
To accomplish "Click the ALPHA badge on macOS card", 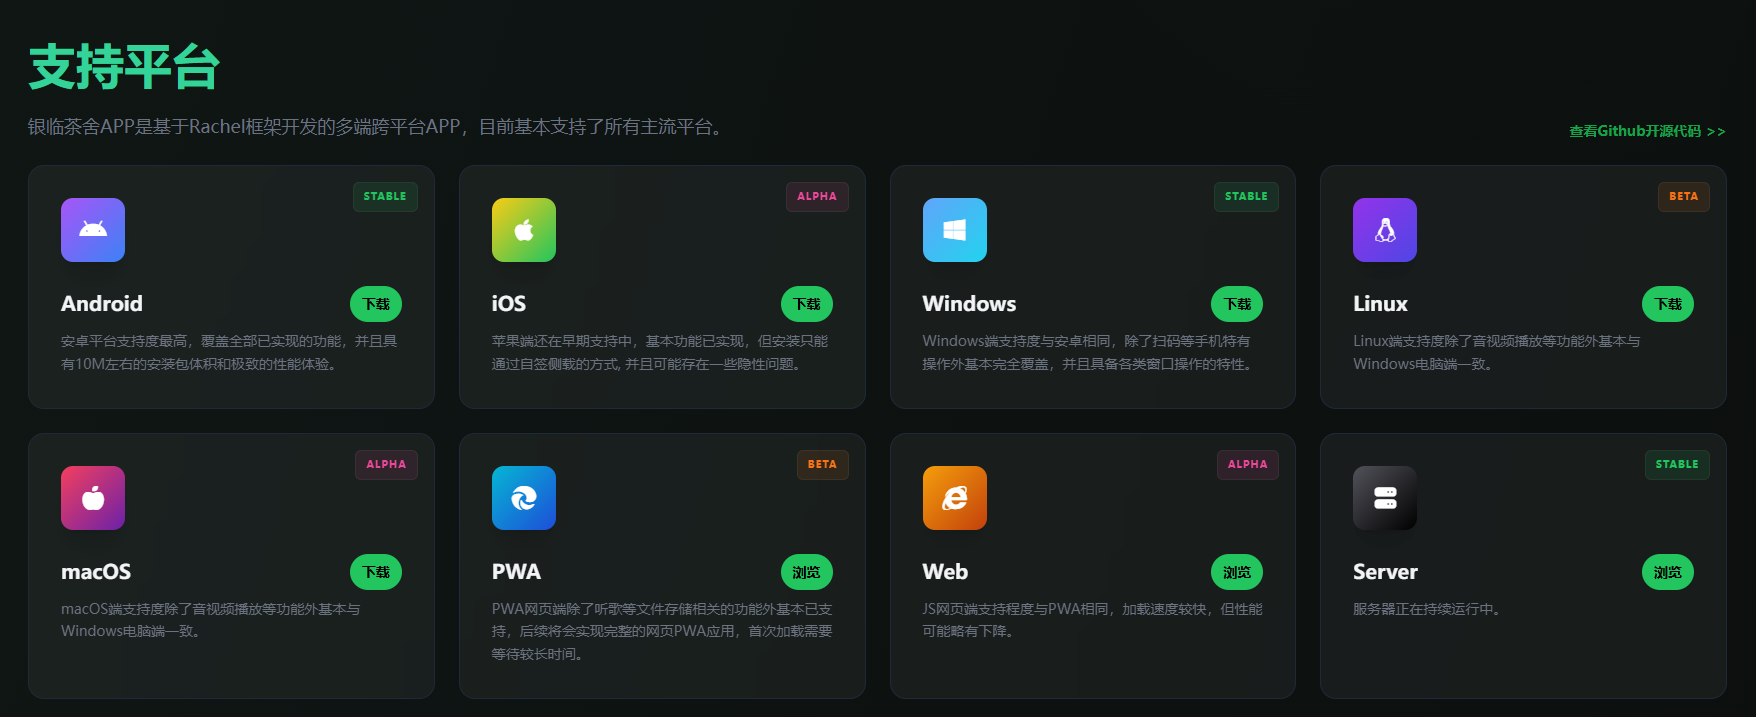I will pyautogui.click(x=386, y=465).
